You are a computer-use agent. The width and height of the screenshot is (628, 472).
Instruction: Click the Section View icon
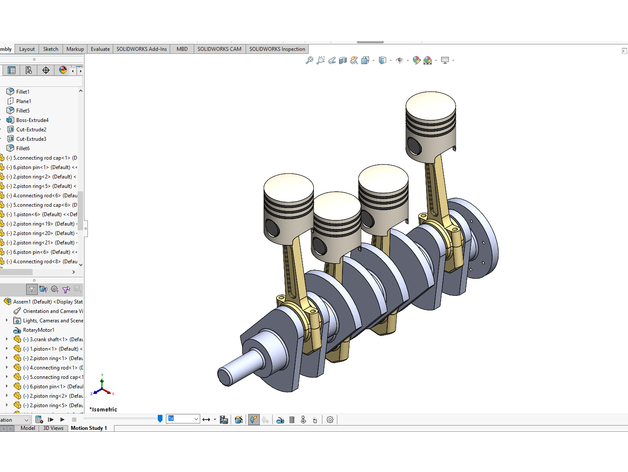[x=343, y=60]
